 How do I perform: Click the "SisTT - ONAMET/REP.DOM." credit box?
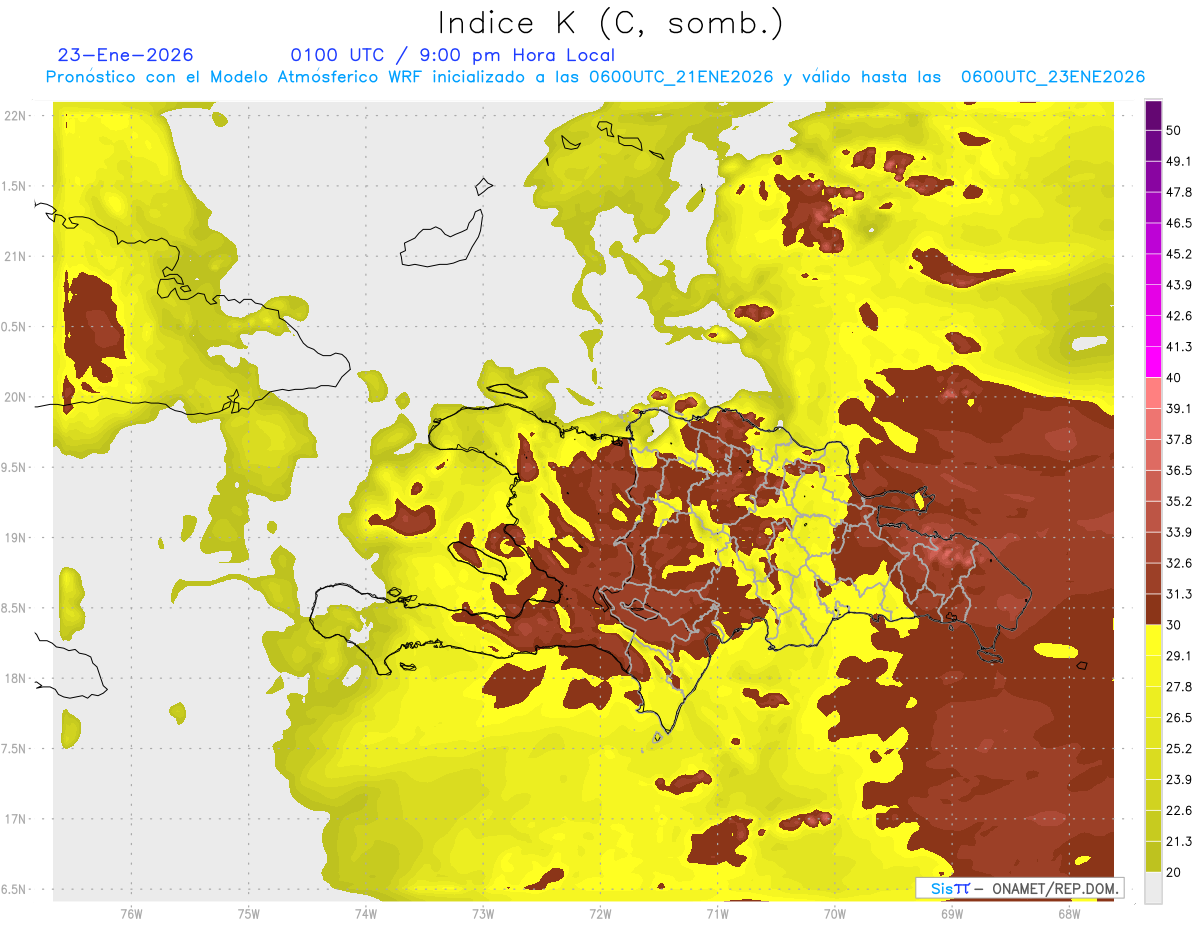1019,888
